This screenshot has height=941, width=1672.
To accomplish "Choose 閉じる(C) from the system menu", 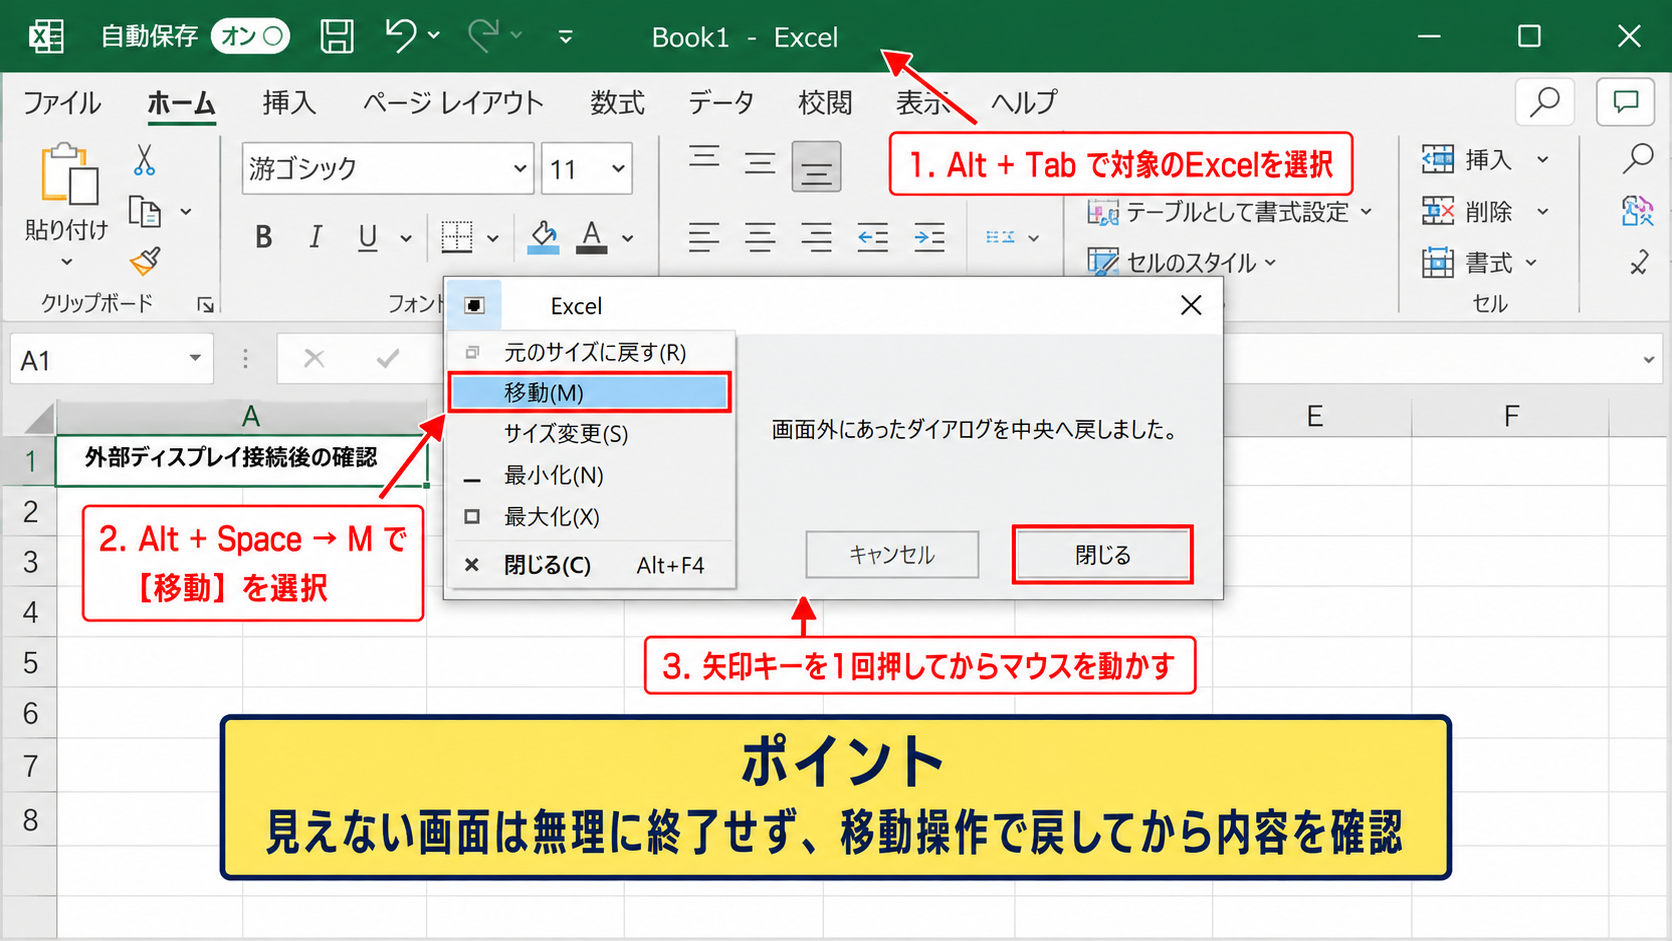I will click(x=589, y=565).
